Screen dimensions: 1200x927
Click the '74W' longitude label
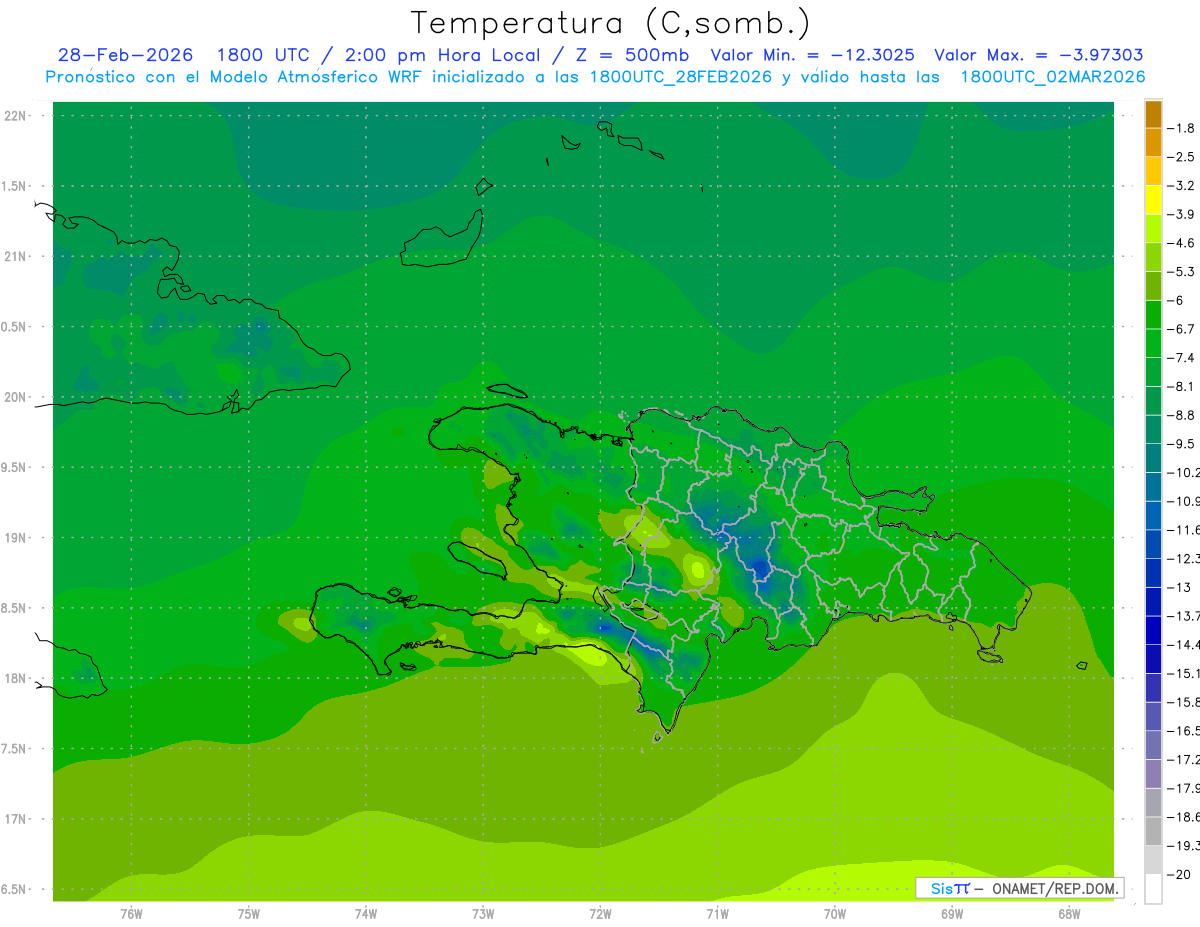pos(366,914)
